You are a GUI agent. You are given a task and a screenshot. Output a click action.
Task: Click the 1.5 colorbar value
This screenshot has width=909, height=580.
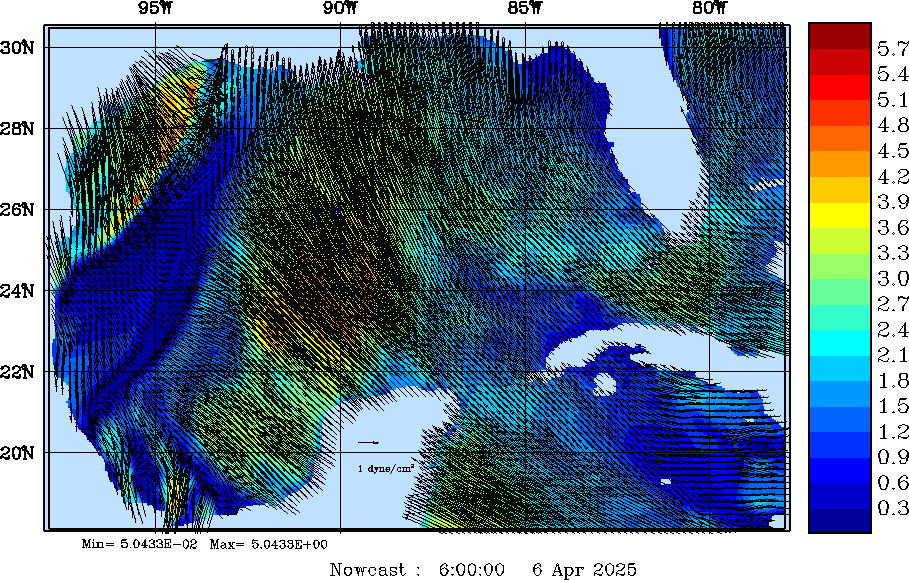893,406
